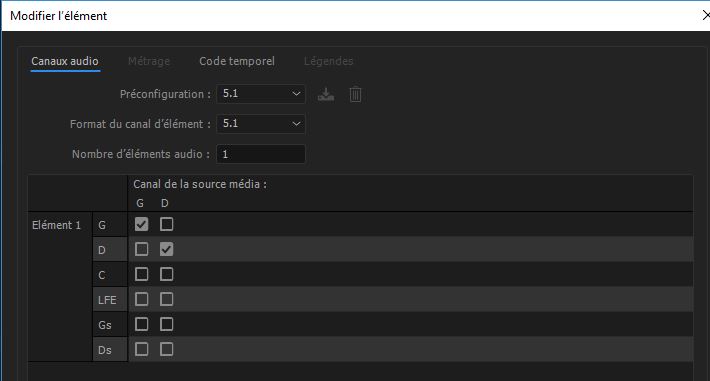This screenshot has height=381, width=710.
Task: Save the current audio channel preset
Action: click(326, 94)
